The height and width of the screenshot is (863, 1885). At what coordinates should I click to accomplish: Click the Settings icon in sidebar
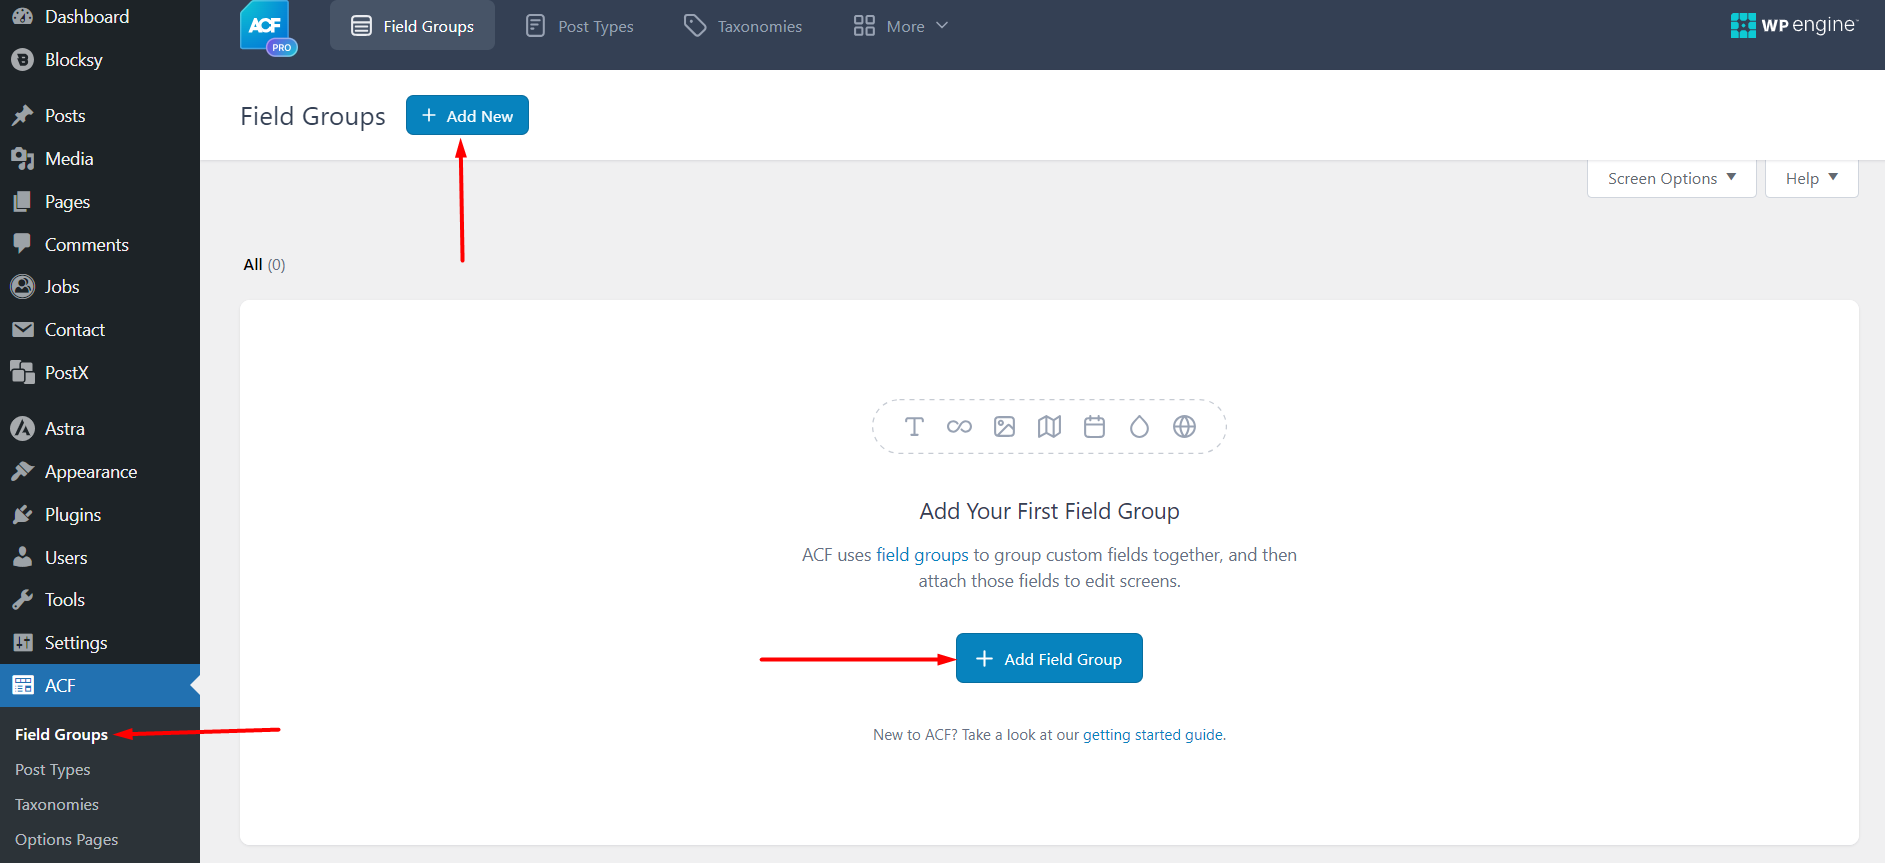coord(22,643)
